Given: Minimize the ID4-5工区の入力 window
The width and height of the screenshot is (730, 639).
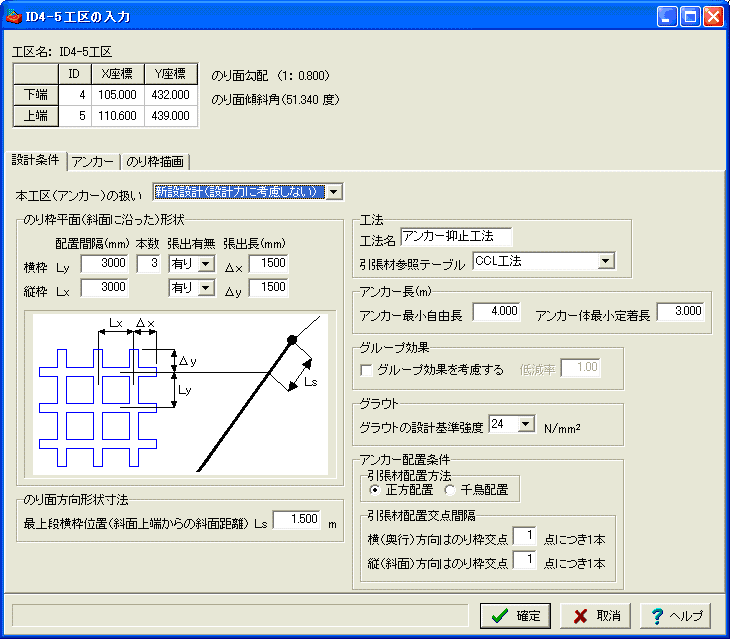Looking at the screenshot, I should coord(667,17).
